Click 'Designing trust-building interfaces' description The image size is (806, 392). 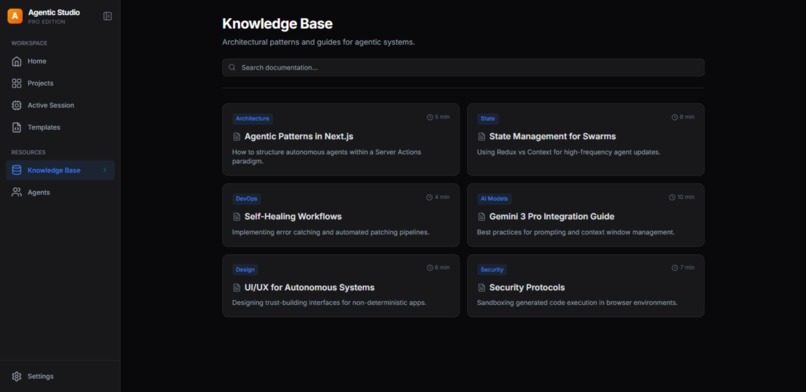pos(329,303)
